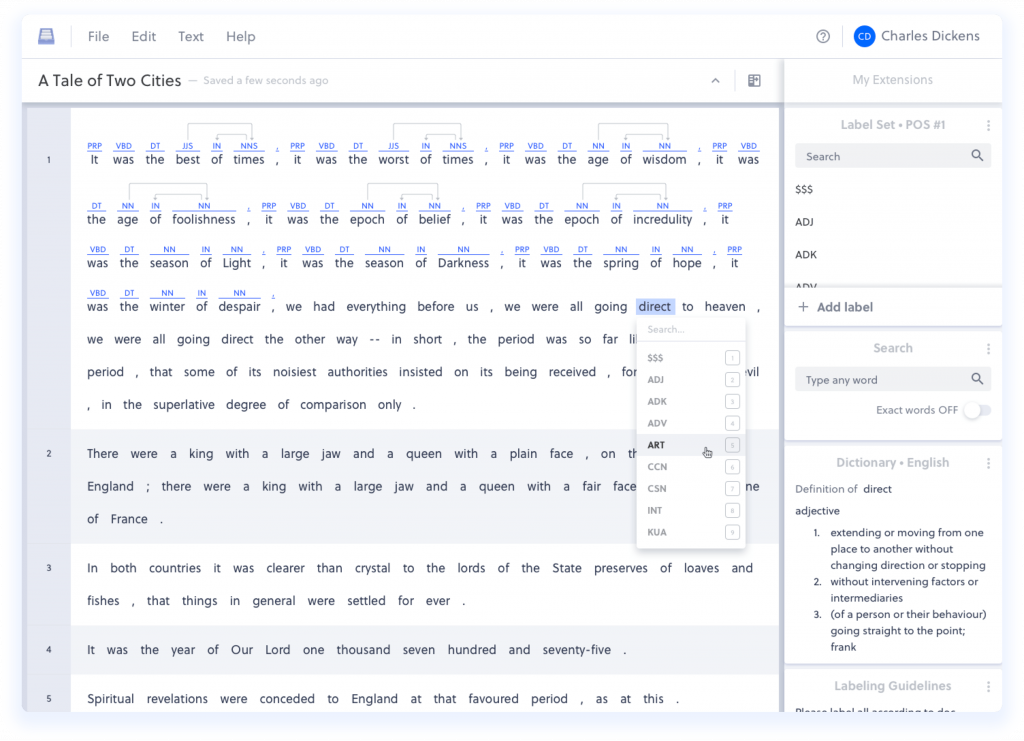This screenshot has width=1024, height=741.
Task: Click the word everything in sentence 1
Action: tap(376, 307)
